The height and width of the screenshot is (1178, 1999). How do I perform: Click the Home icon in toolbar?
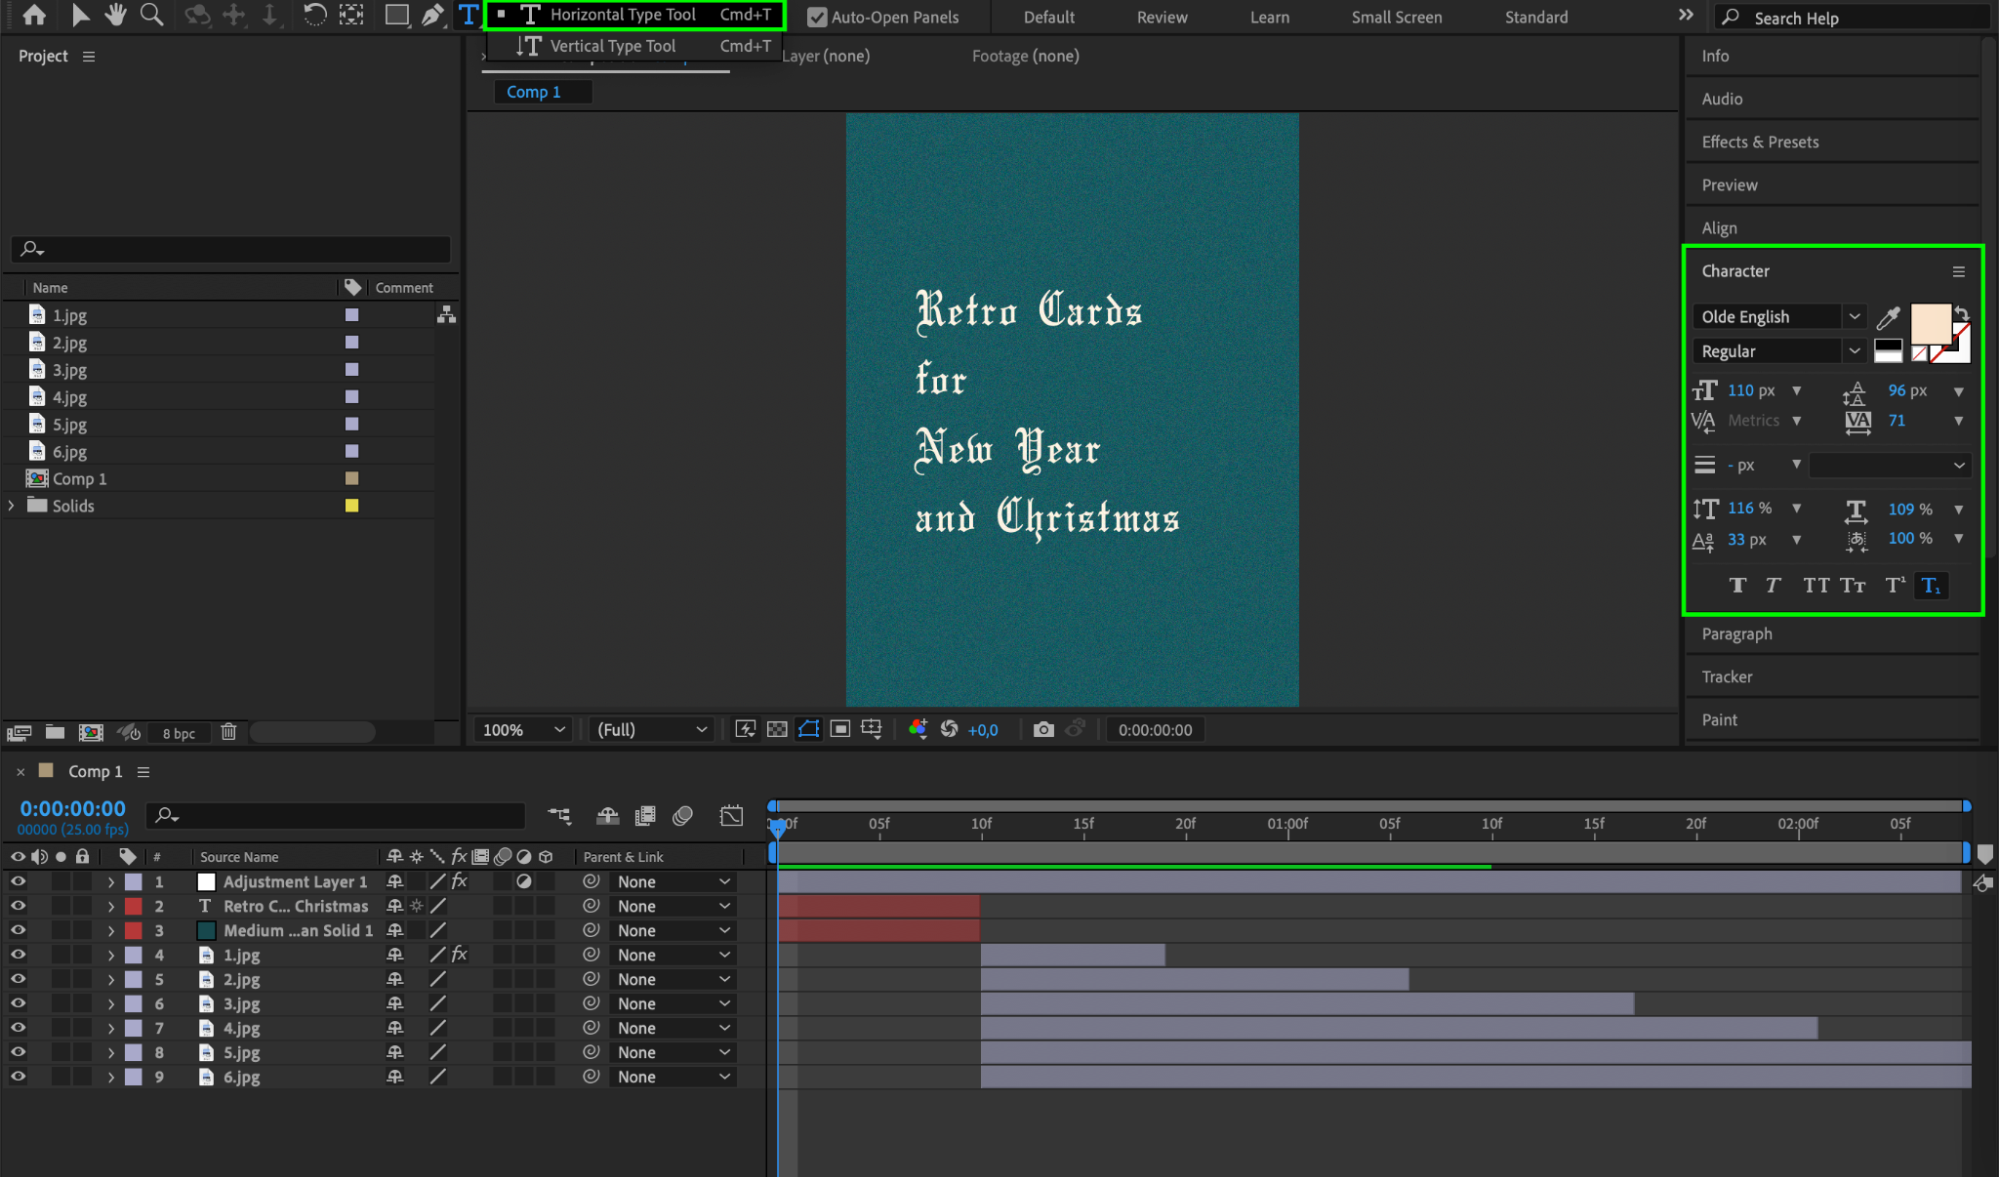click(34, 15)
